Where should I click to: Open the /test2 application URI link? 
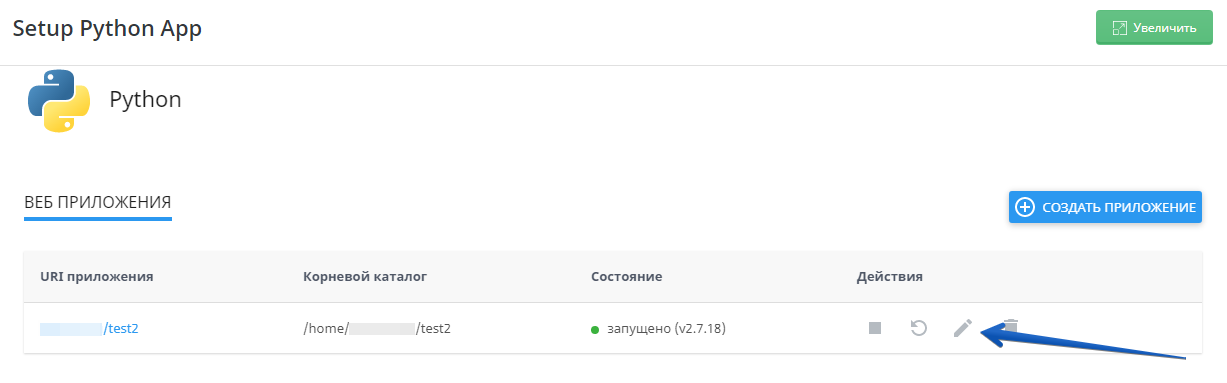[x=89, y=328]
